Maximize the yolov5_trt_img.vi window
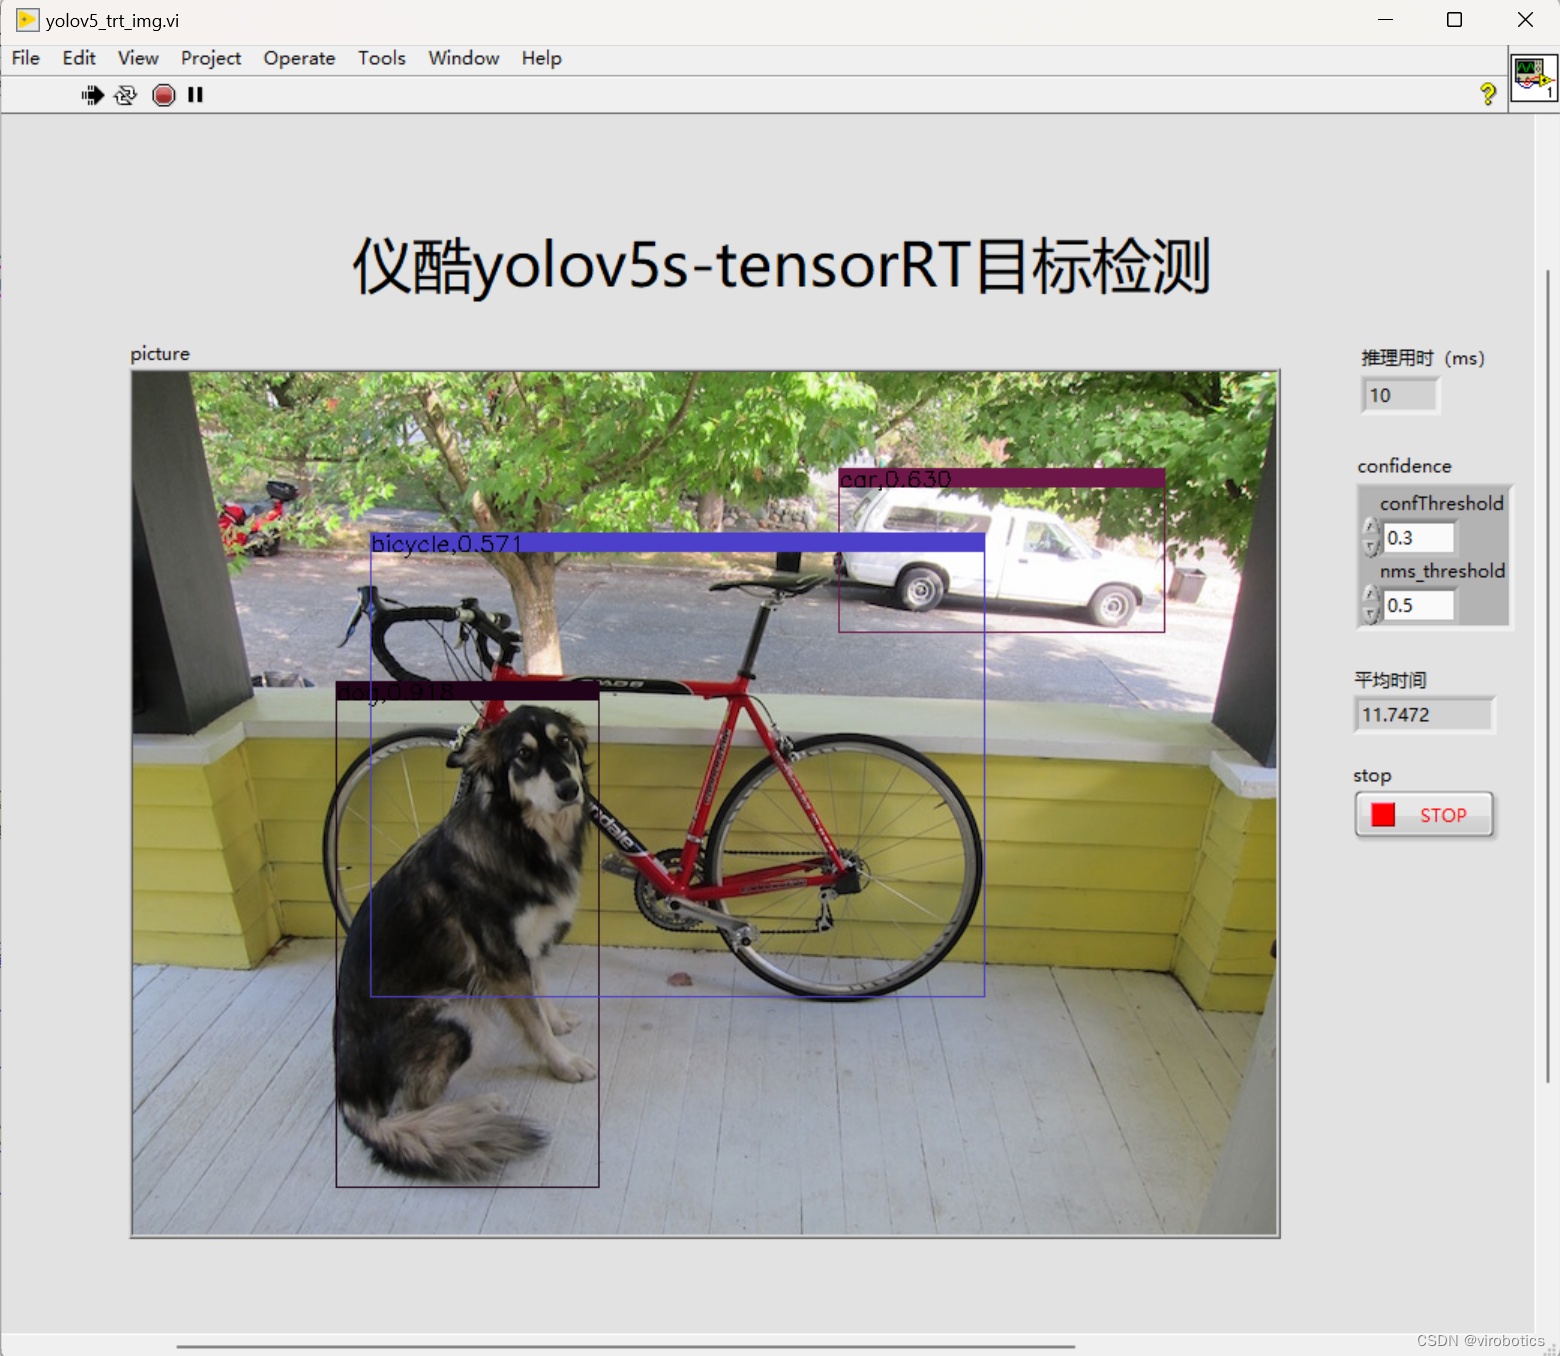Viewport: 1560px width, 1356px height. click(x=1454, y=20)
